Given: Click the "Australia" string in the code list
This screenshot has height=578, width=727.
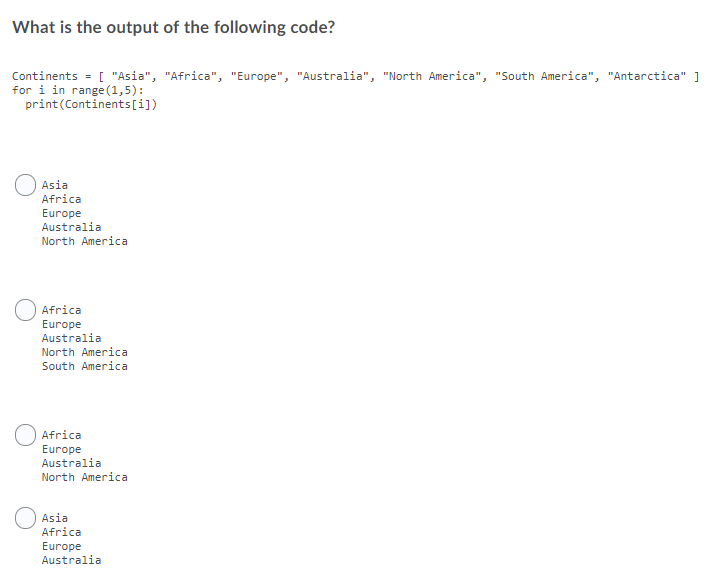Looking at the screenshot, I should pos(333,76).
